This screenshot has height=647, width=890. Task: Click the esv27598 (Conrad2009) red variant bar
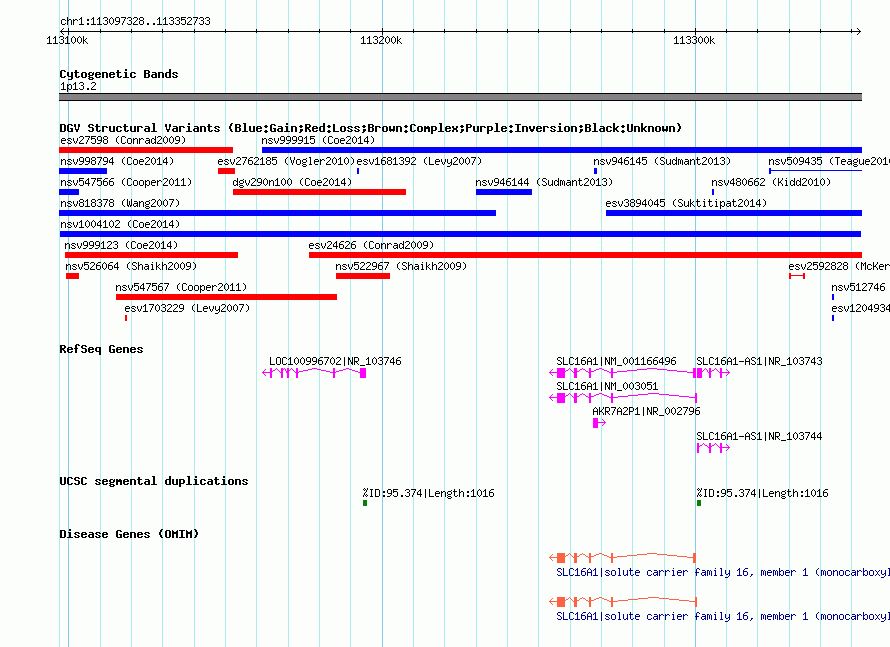[x=146, y=150]
